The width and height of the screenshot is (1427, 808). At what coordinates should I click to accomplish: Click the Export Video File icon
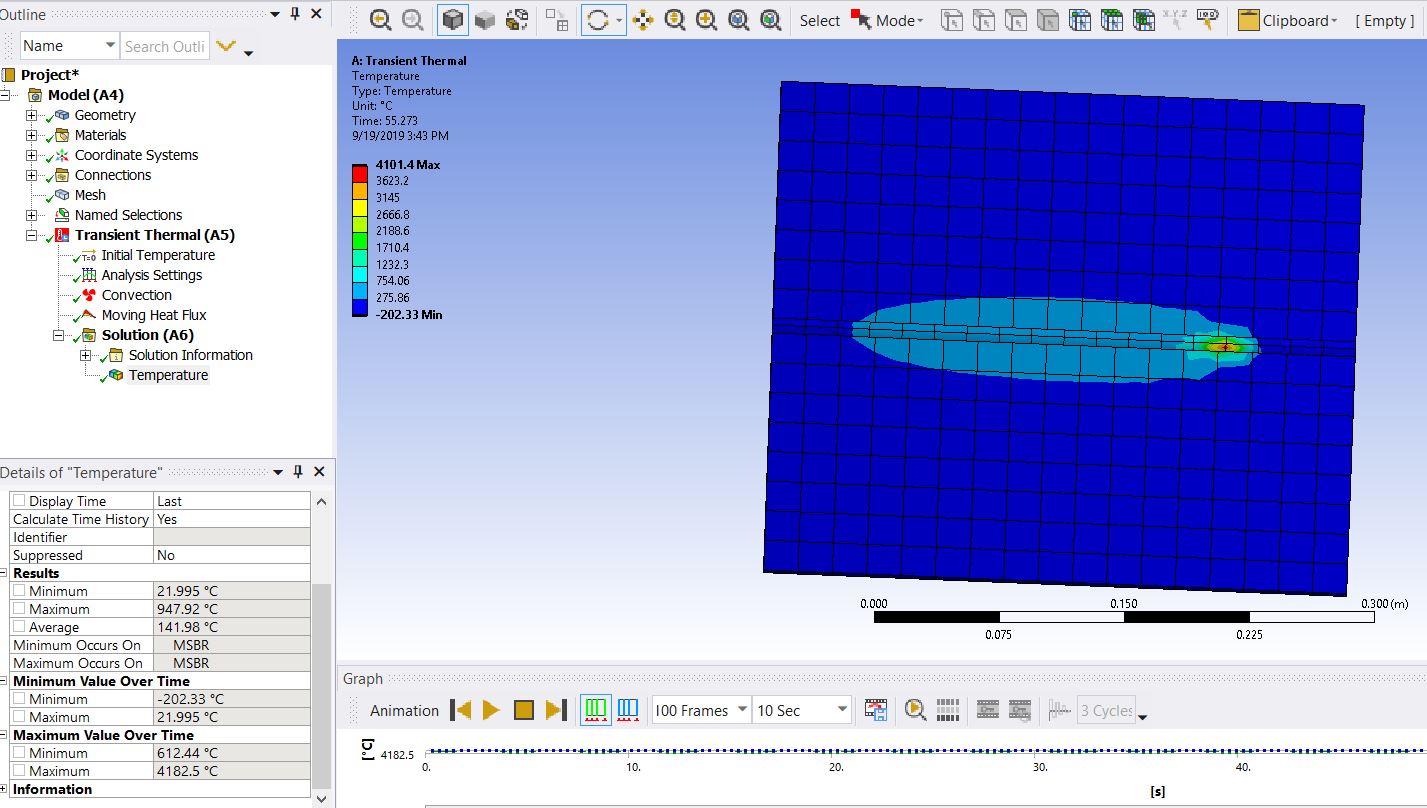click(876, 710)
